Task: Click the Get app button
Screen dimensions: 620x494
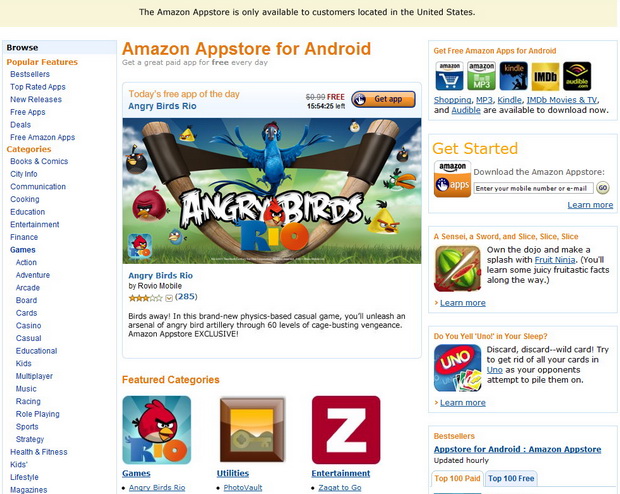Action: [x=383, y=99]
